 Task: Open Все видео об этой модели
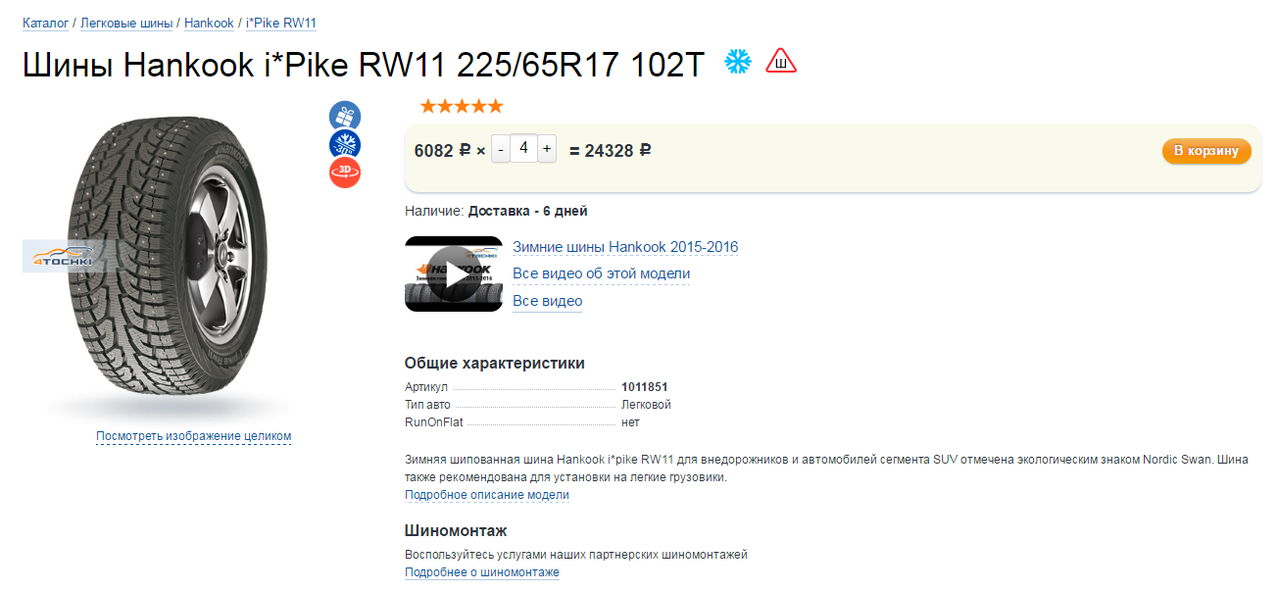coord(601,274)
